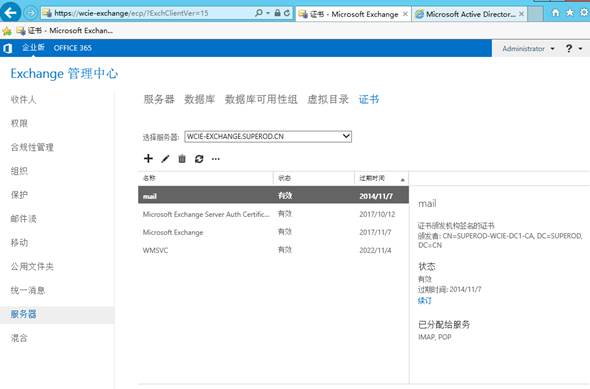The image size is (590, 389).
Task: Open 混合 in the left navigation
Action: tap(19, 338)
